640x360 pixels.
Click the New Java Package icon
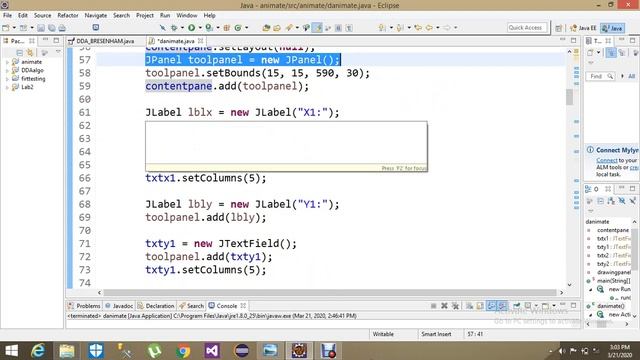click(227, 28)
